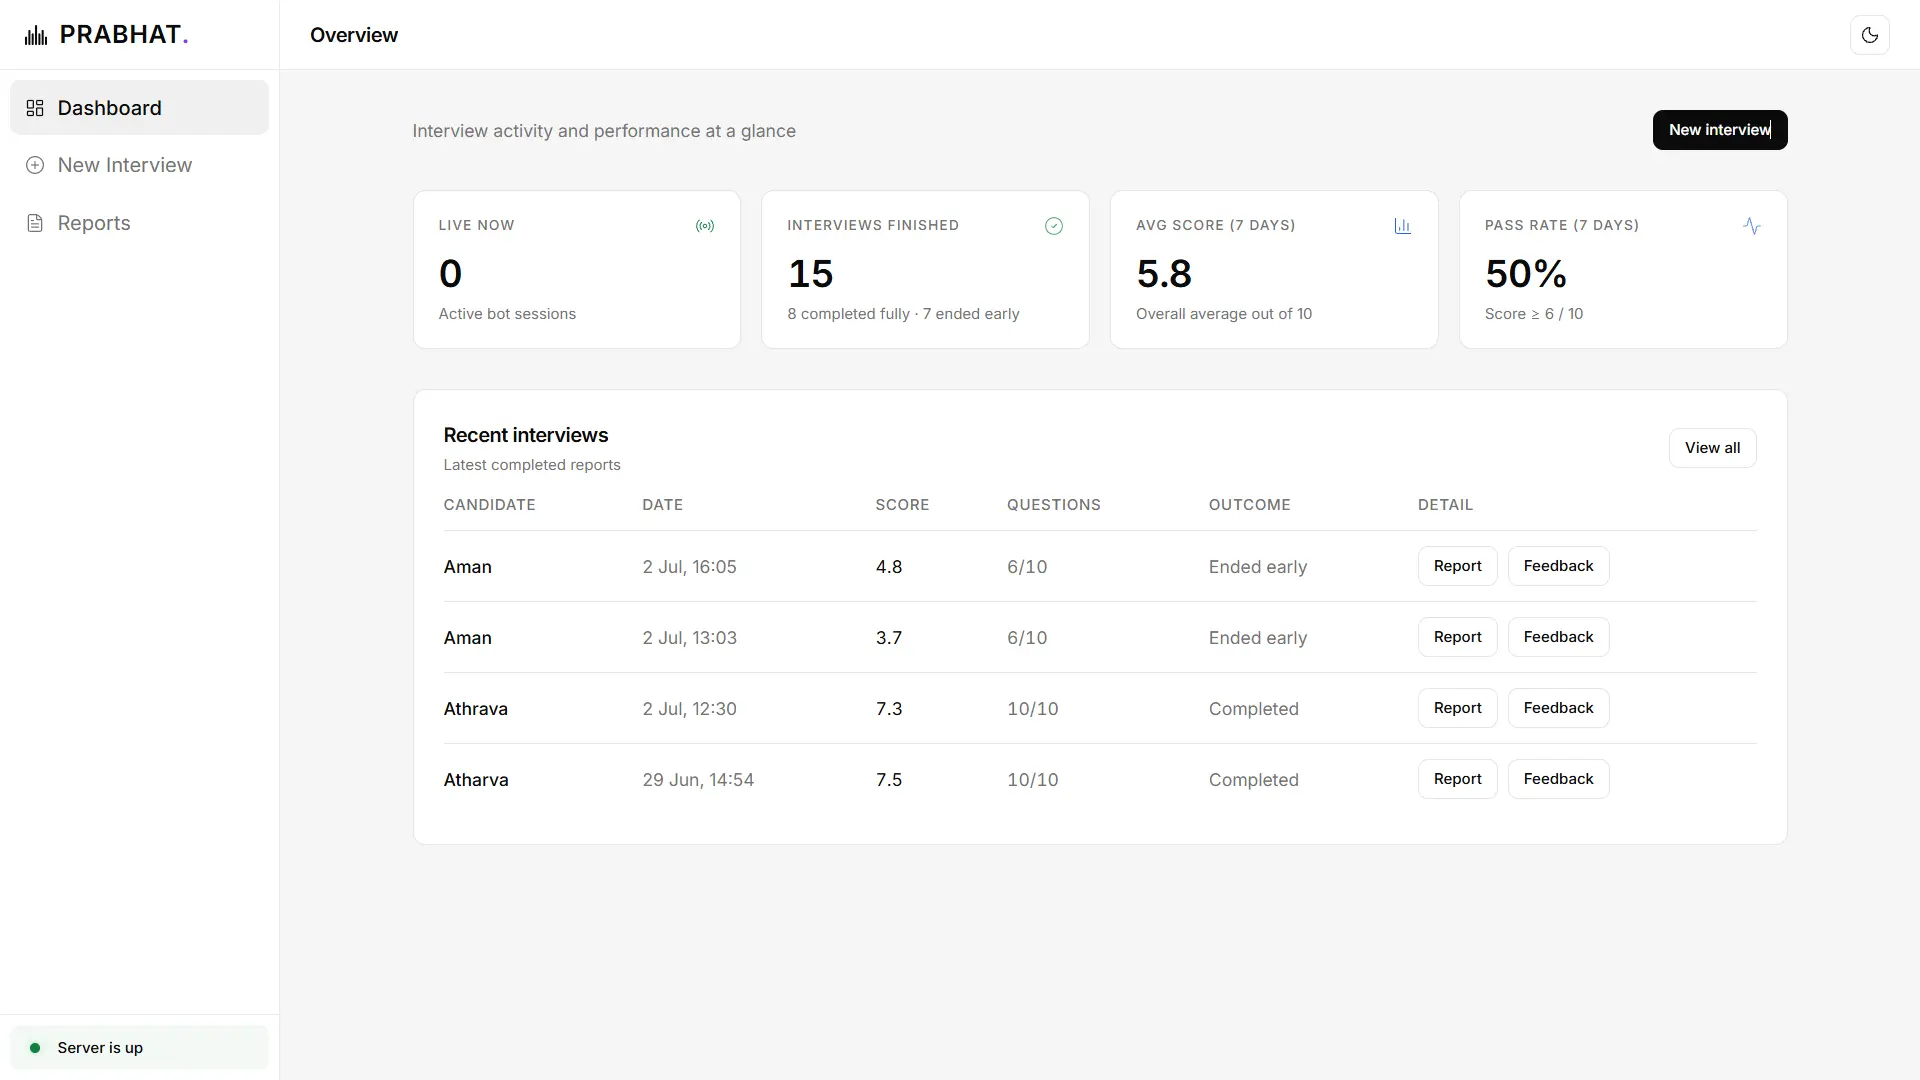Click the average score 5.8
Image resolution: width=1920 pixels, height=1080 pixels.
[1164, 274]
